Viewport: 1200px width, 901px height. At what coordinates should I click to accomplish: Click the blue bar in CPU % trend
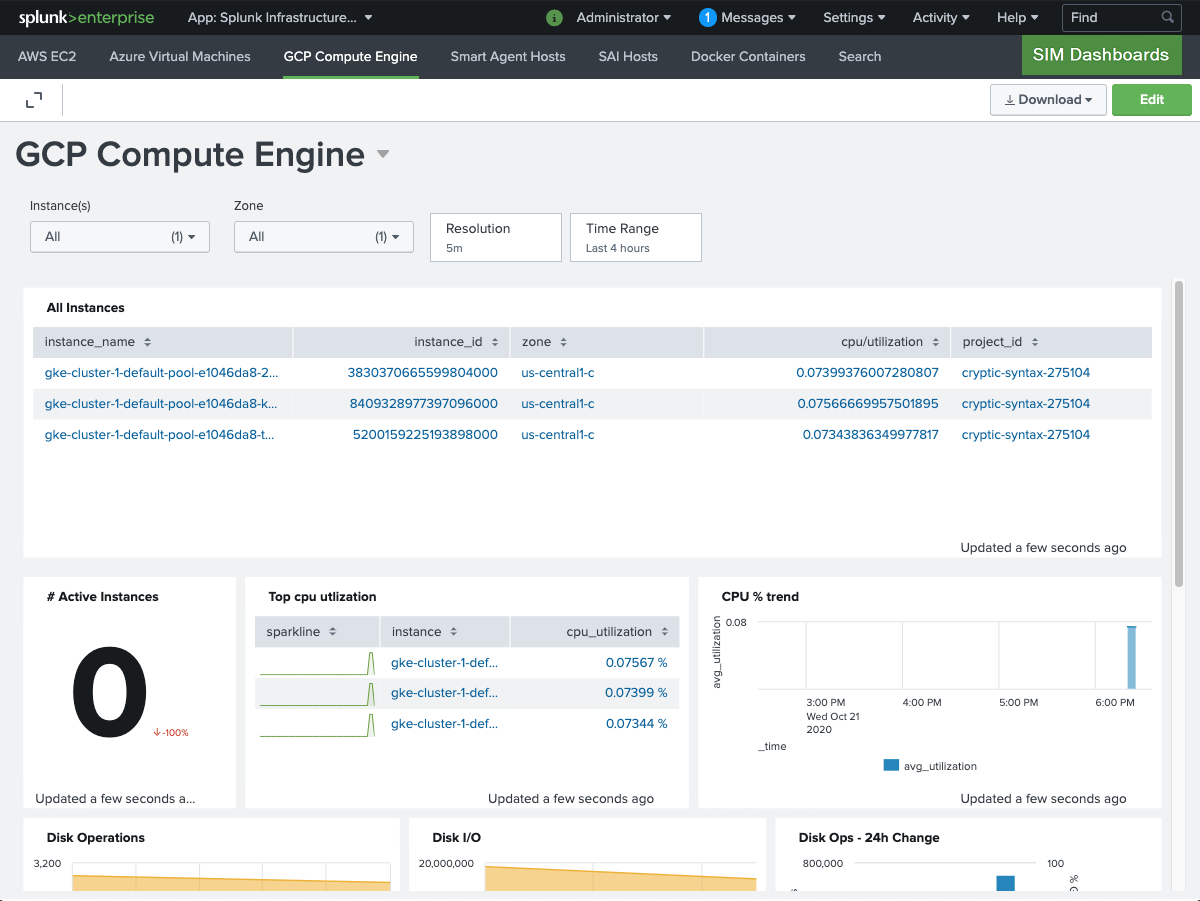(x=1132, y=657)
